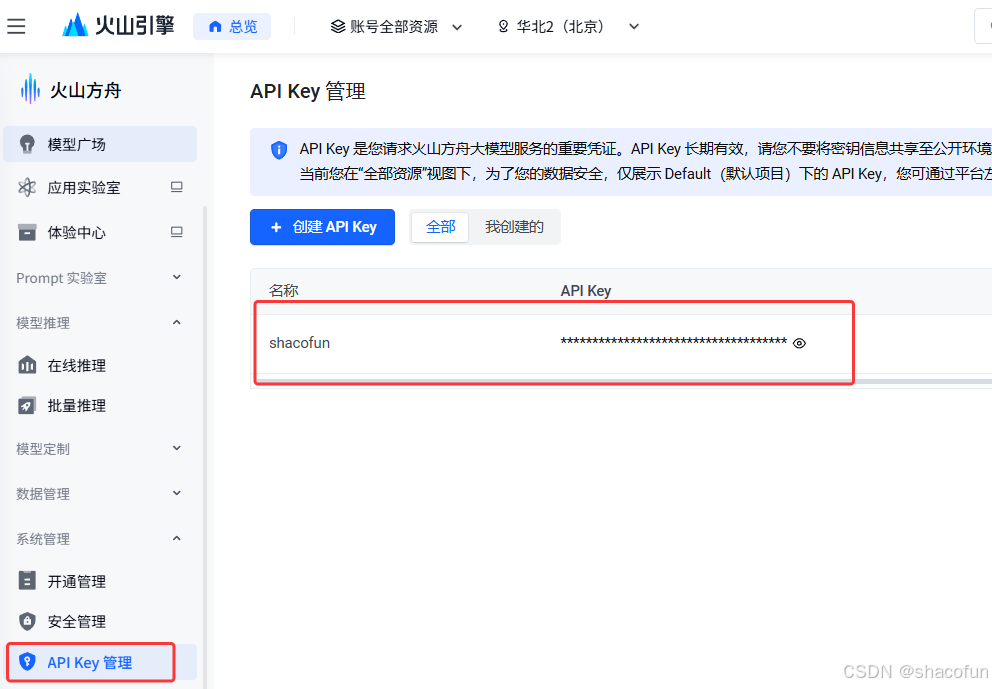This screenshot has height=689, width=992.
Task: Click the 创建 API Key button
Action: (322, 227)
